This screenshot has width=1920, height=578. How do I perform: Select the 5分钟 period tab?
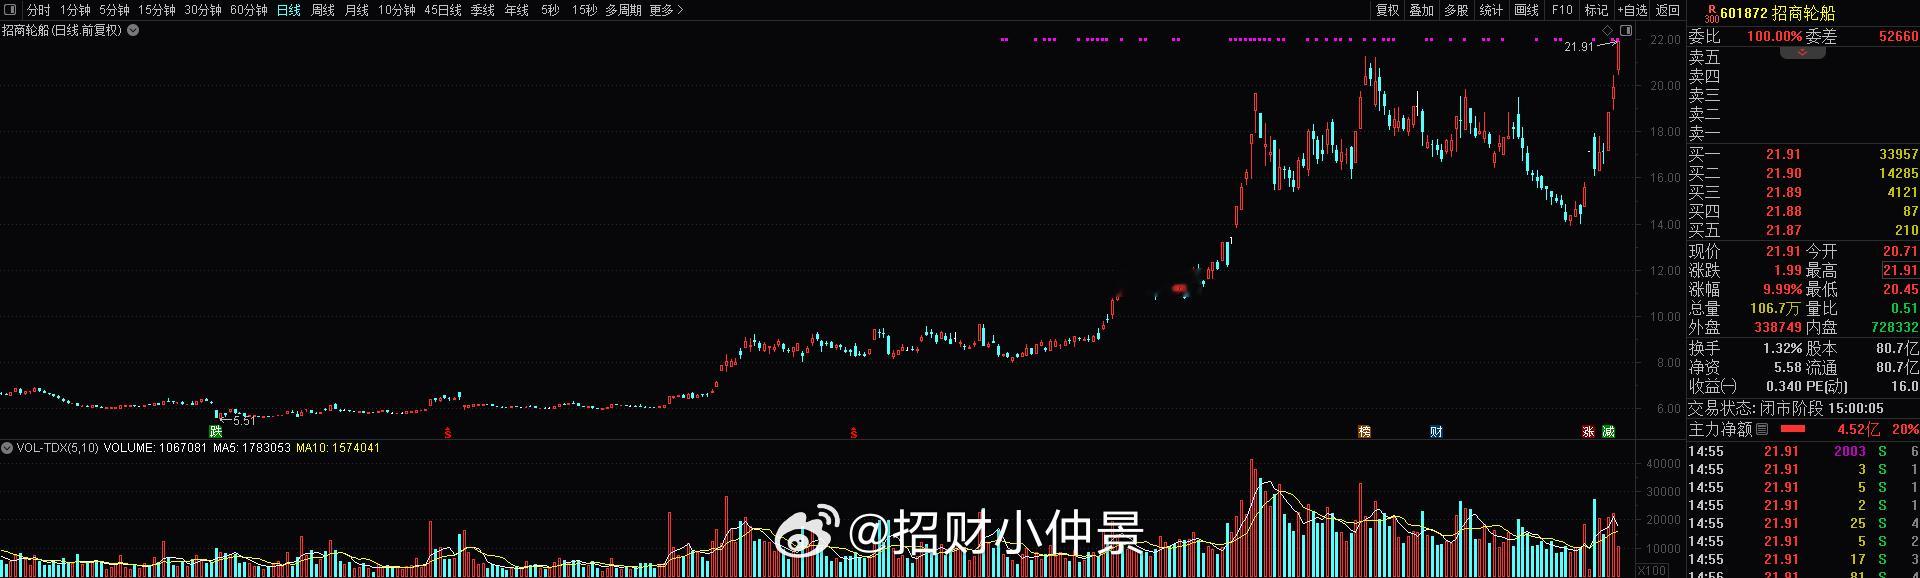click(x=114, y=10)
